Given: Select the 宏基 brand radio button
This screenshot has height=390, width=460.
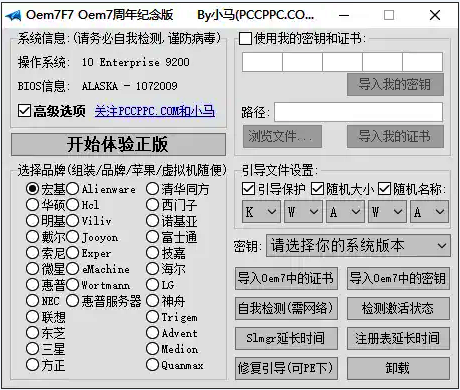Looking at the screenshot, I should pyautogui.click(x=32, y=189).
